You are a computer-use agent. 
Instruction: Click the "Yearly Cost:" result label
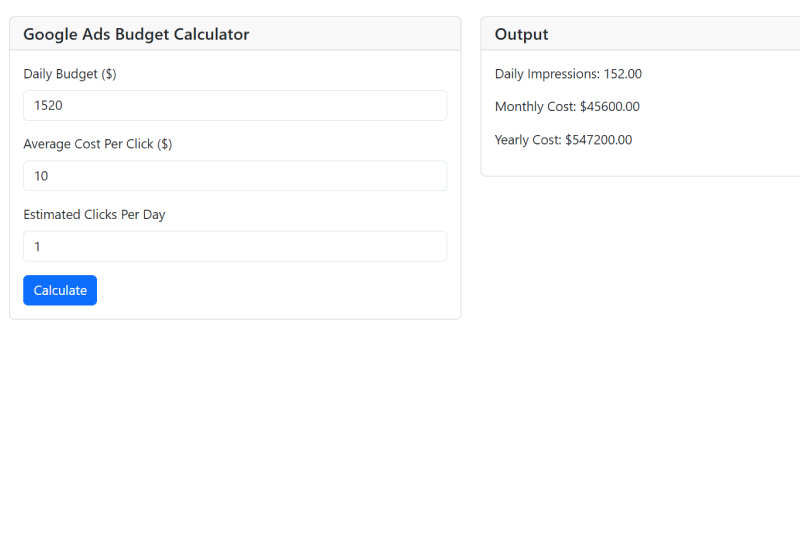[528, 140]
